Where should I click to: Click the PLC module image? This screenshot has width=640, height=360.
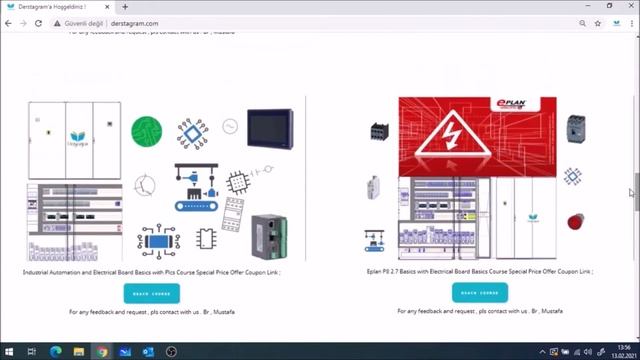coord(269,237)
